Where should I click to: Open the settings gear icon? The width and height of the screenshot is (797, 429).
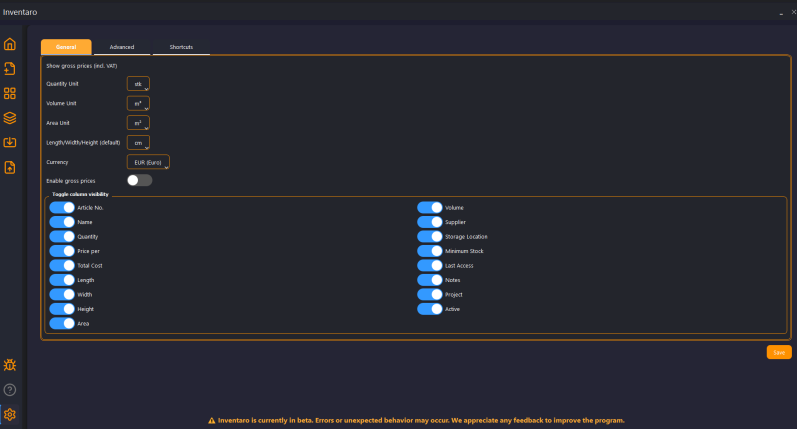click(x=10, y=414)
